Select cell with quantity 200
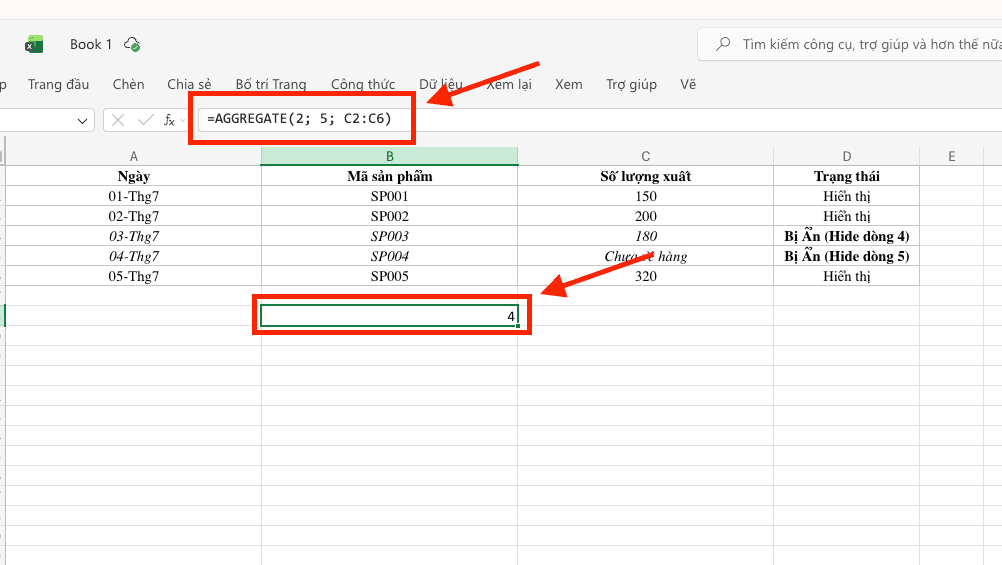Screen dimensions: 1002x565 (x=645, y=216)
